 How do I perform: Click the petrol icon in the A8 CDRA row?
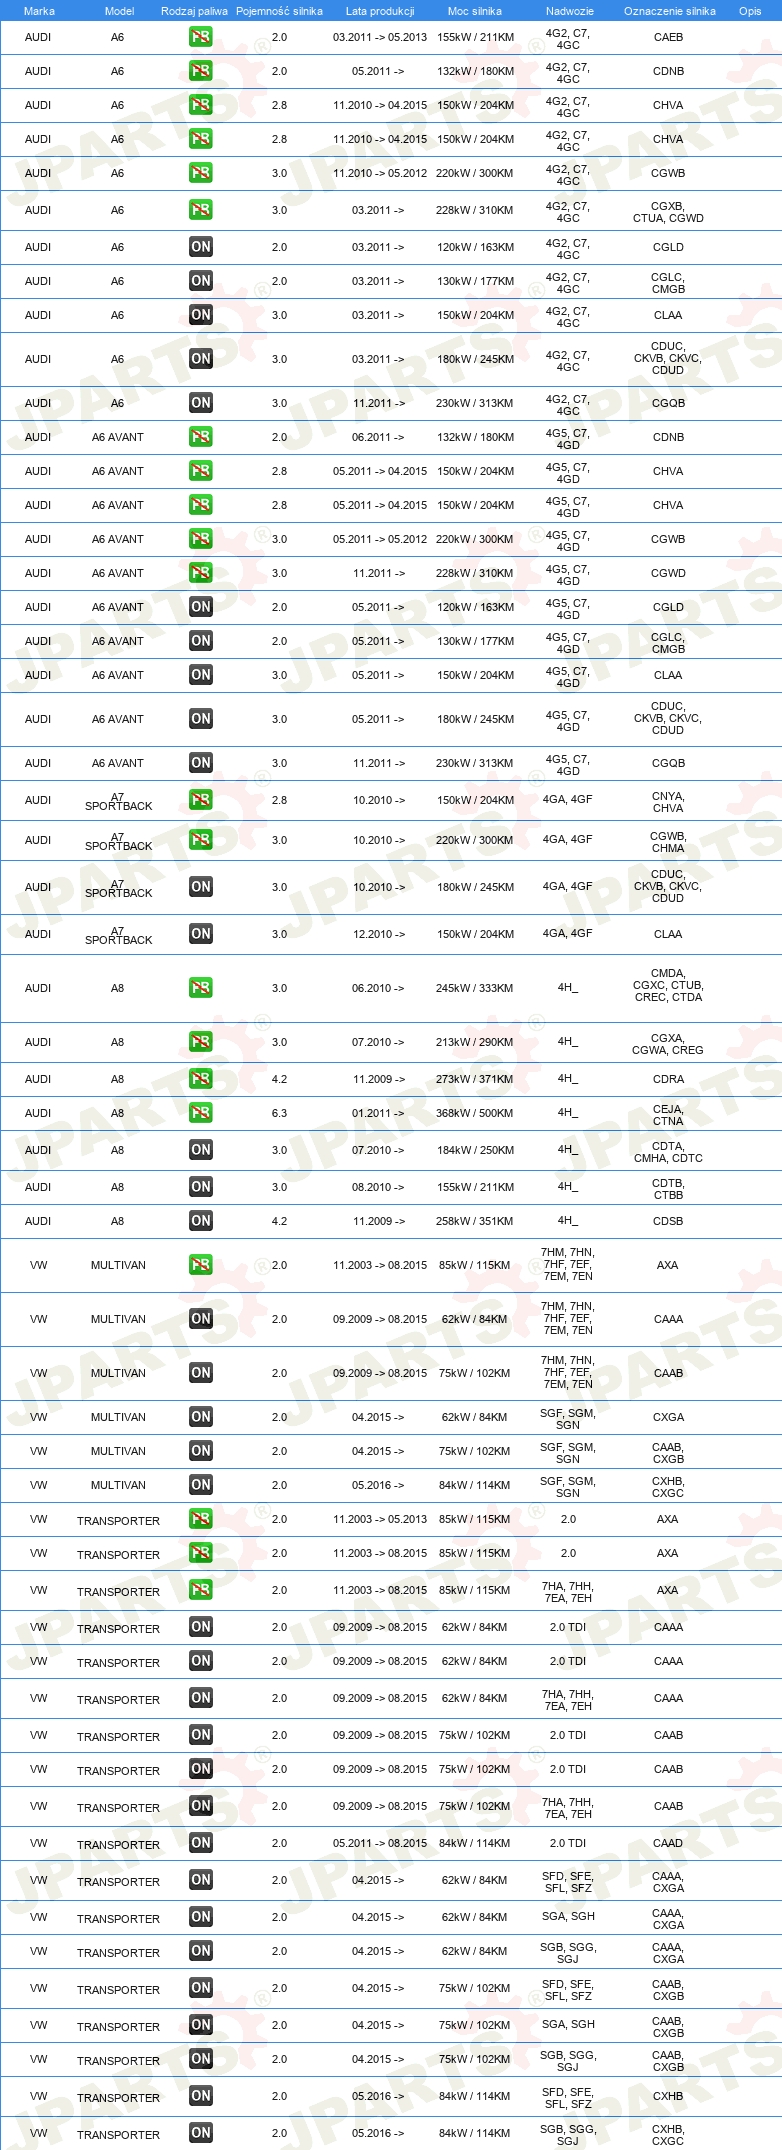[x=201, y=1079]
